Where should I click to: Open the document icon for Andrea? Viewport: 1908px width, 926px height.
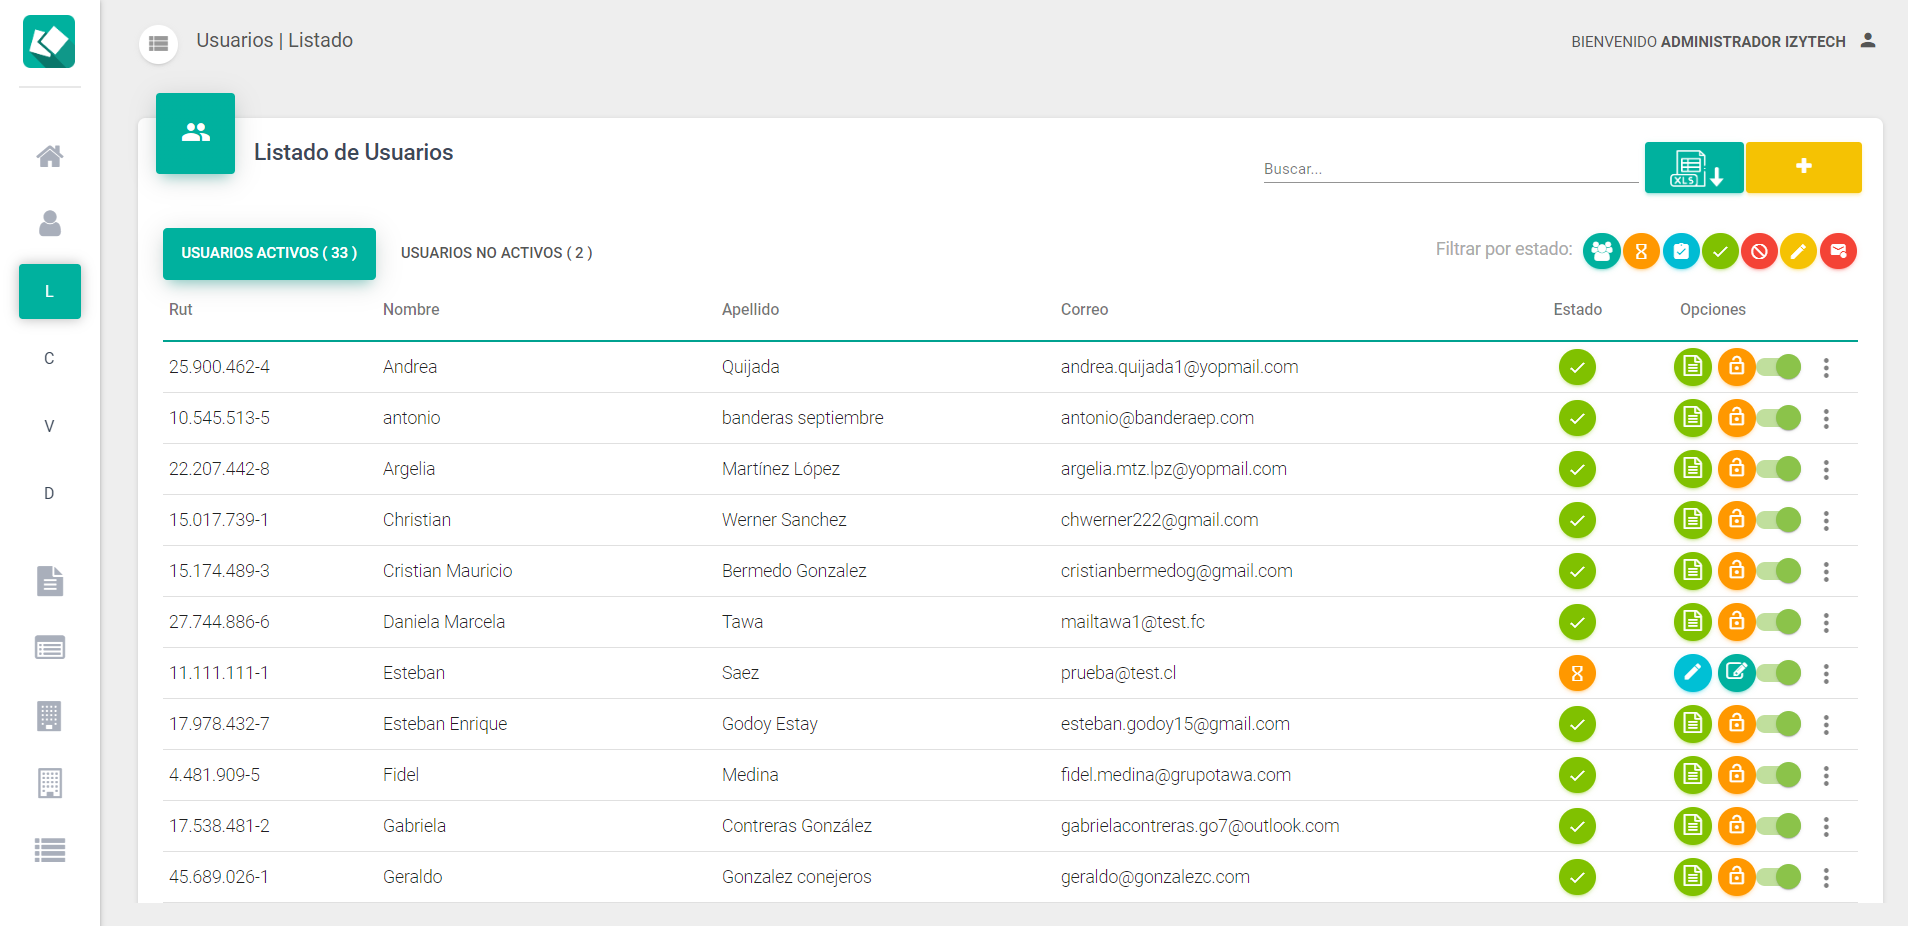[1692, 367]
